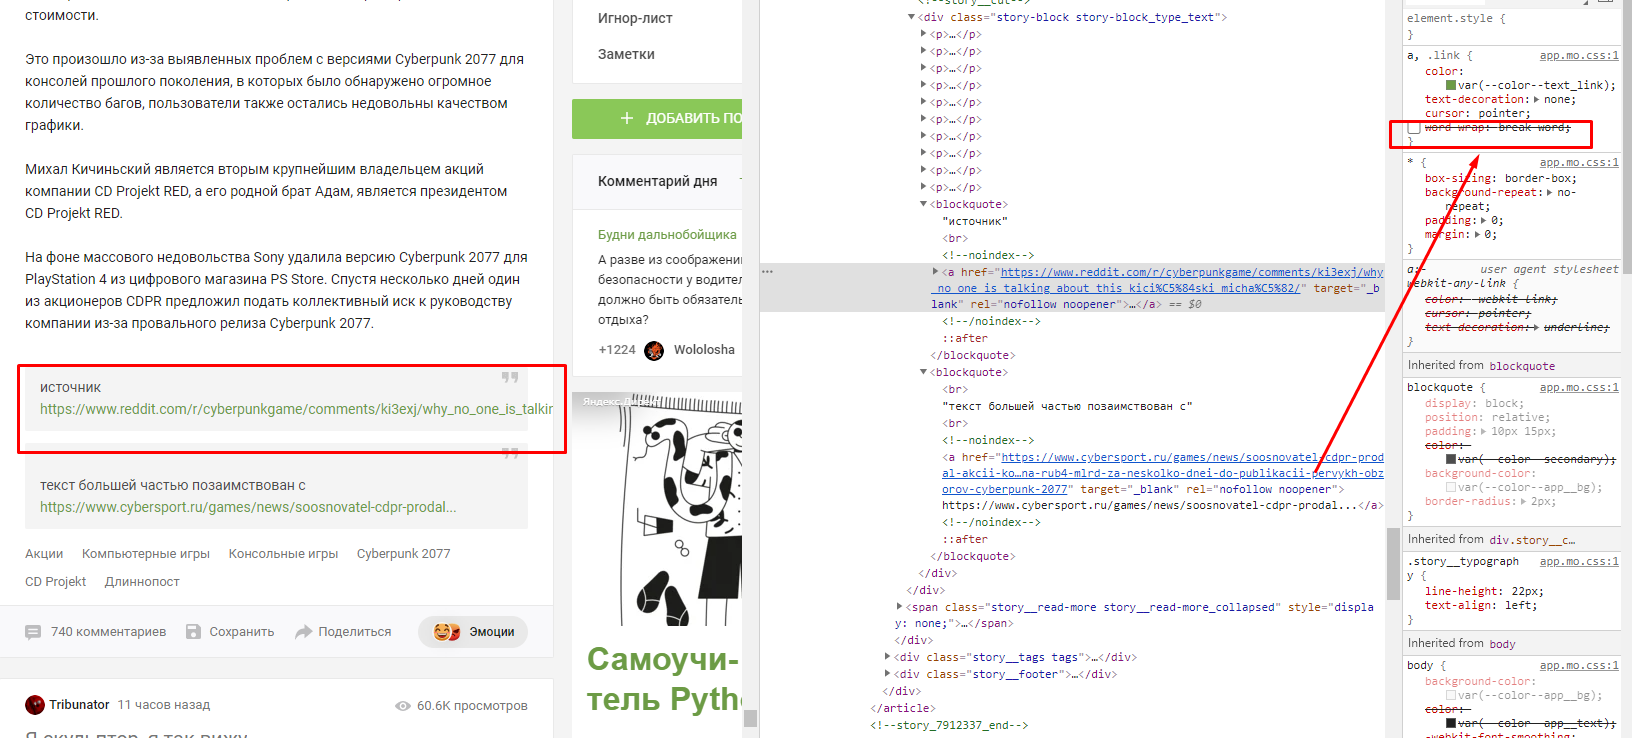Open the Будни дальнобойщика post link
The image size is (1632, 738).
[667, 235]
